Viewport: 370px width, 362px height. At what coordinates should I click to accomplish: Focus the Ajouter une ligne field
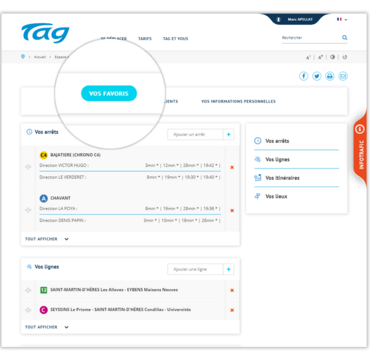click(x=195, y=269)
